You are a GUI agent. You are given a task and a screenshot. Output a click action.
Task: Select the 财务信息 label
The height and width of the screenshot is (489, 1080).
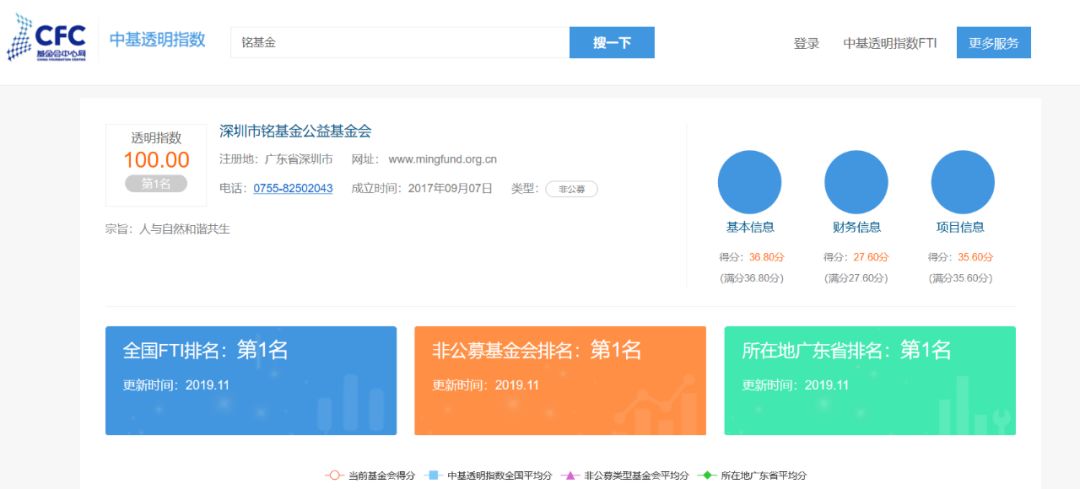[x=856, y=227]
